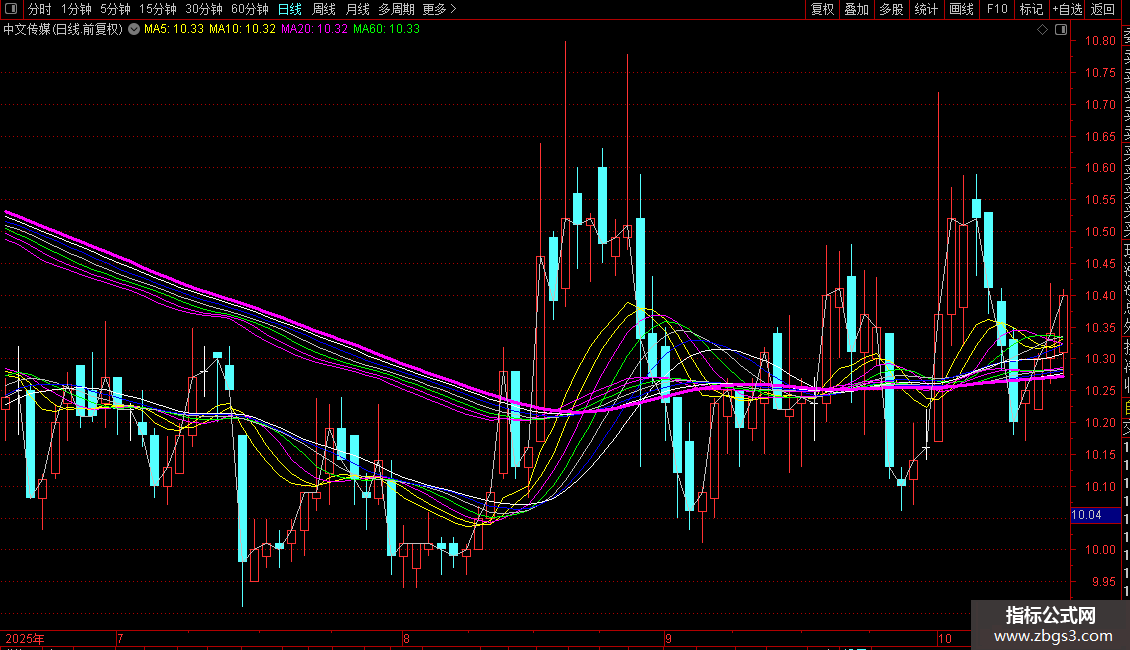The image size is (1130, 650).
Task: Open the 画线 drawing tools
Action: click(x=961, y=10)
